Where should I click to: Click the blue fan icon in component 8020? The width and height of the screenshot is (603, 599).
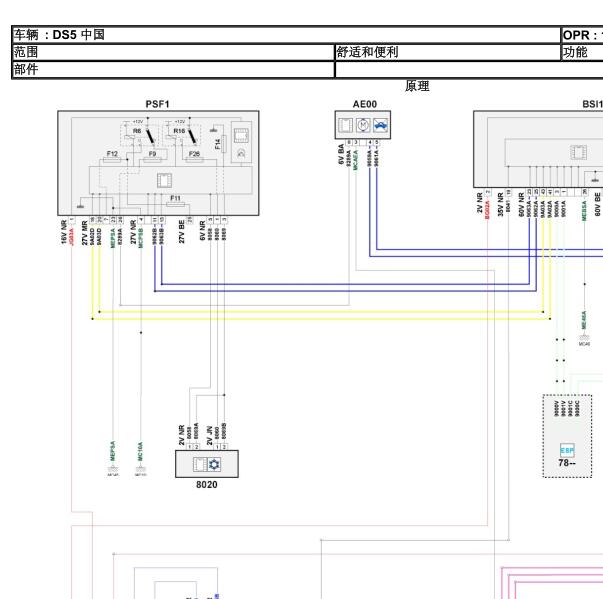[214, 464]
